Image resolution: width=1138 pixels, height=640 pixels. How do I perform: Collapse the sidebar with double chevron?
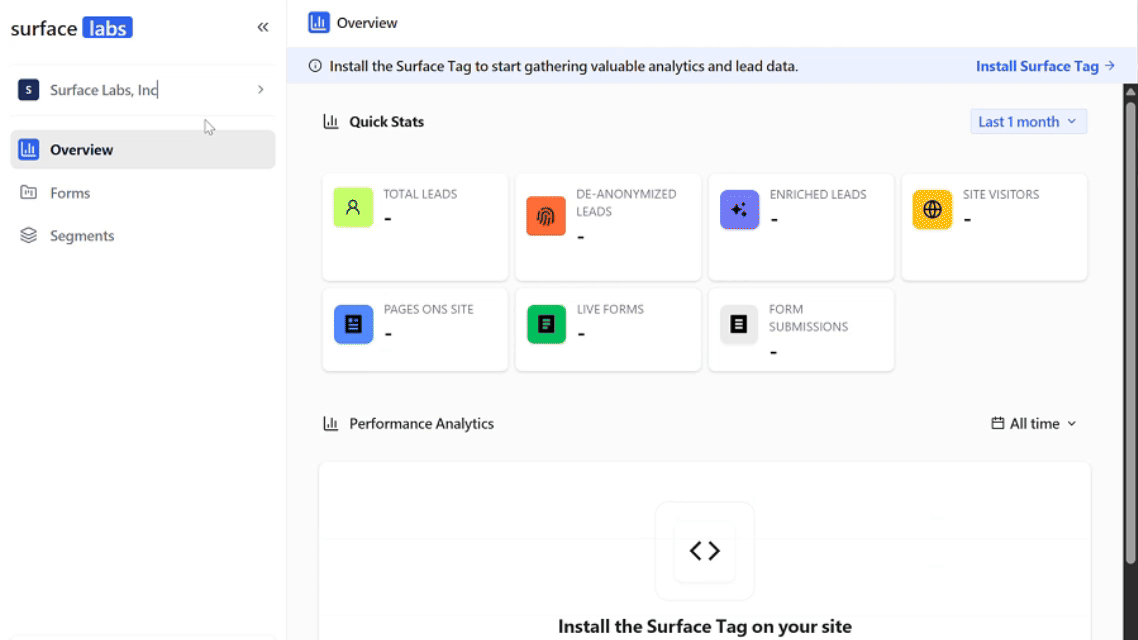(x=263, y=27)
